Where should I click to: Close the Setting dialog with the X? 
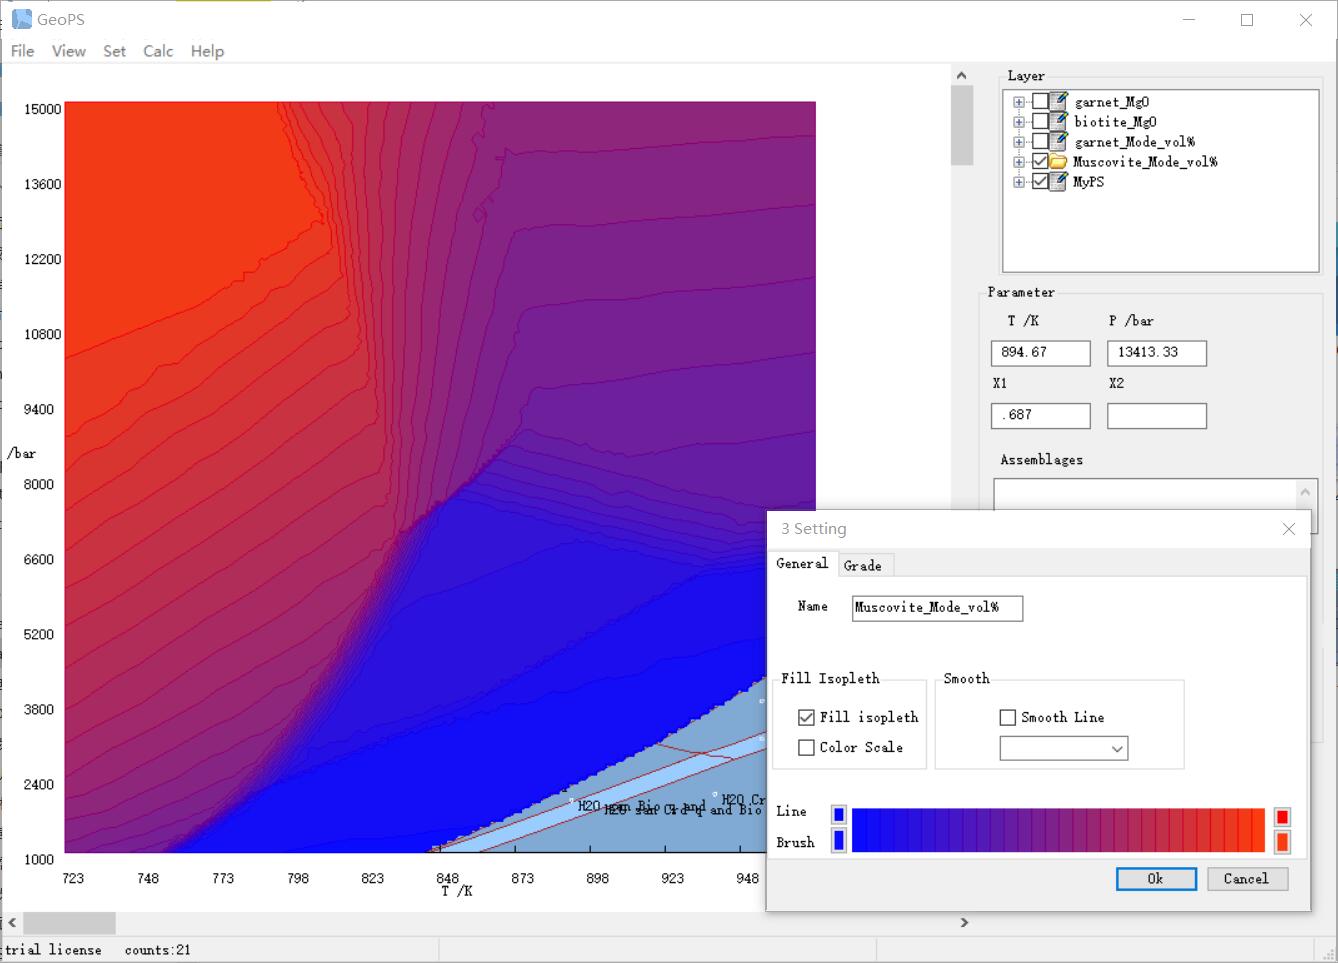point(1289,529)
